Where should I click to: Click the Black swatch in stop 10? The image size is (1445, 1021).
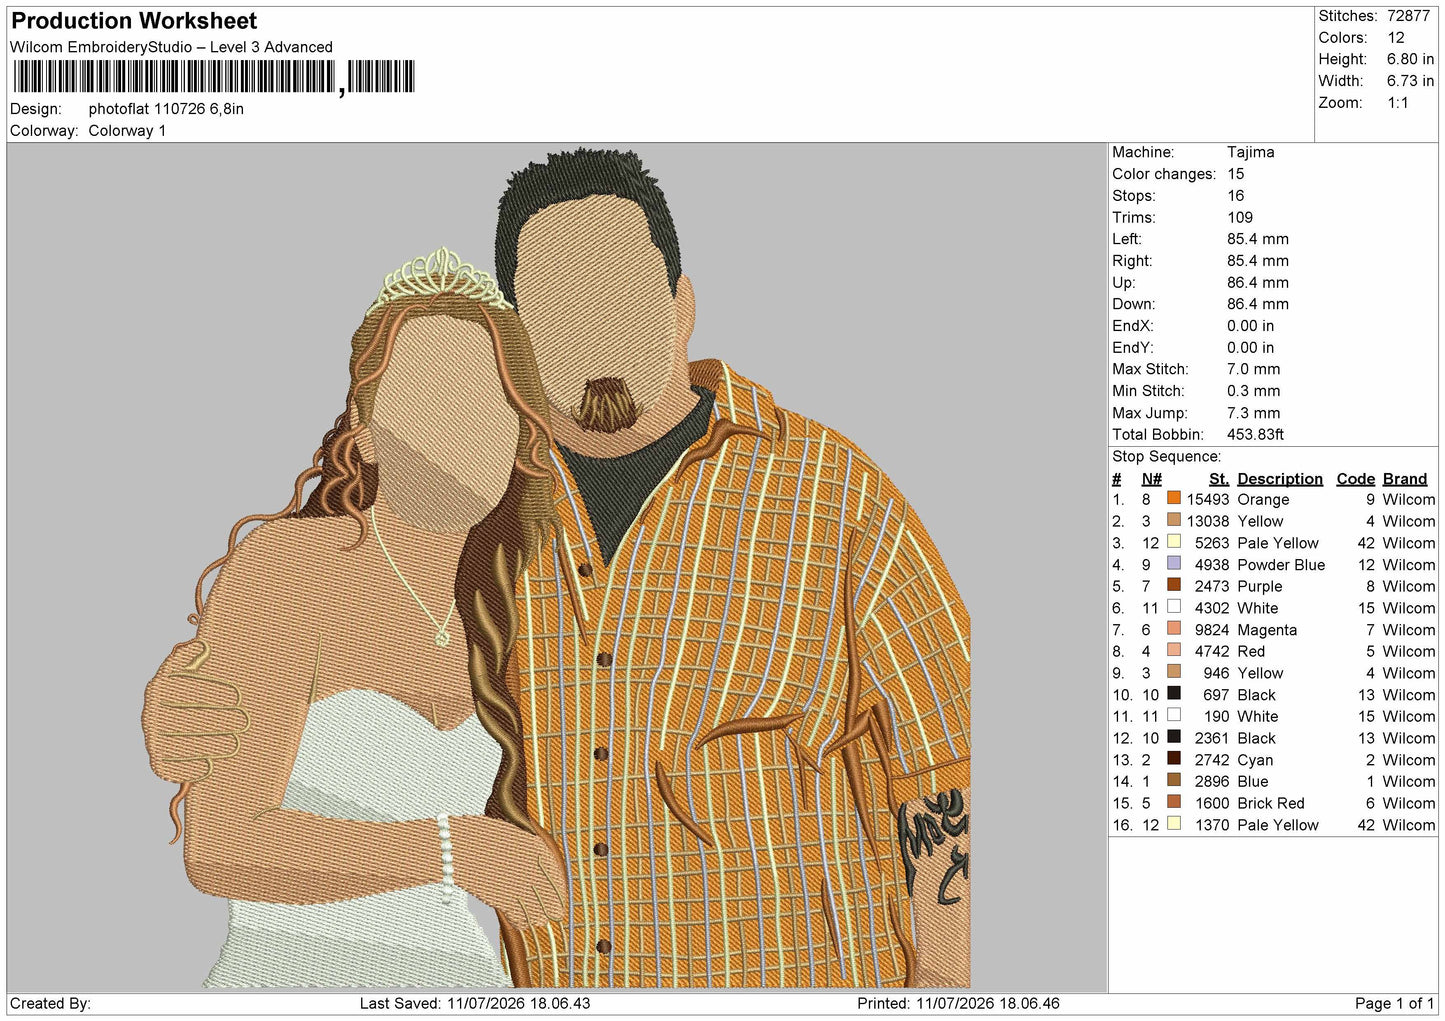(x=1173, y=693)
